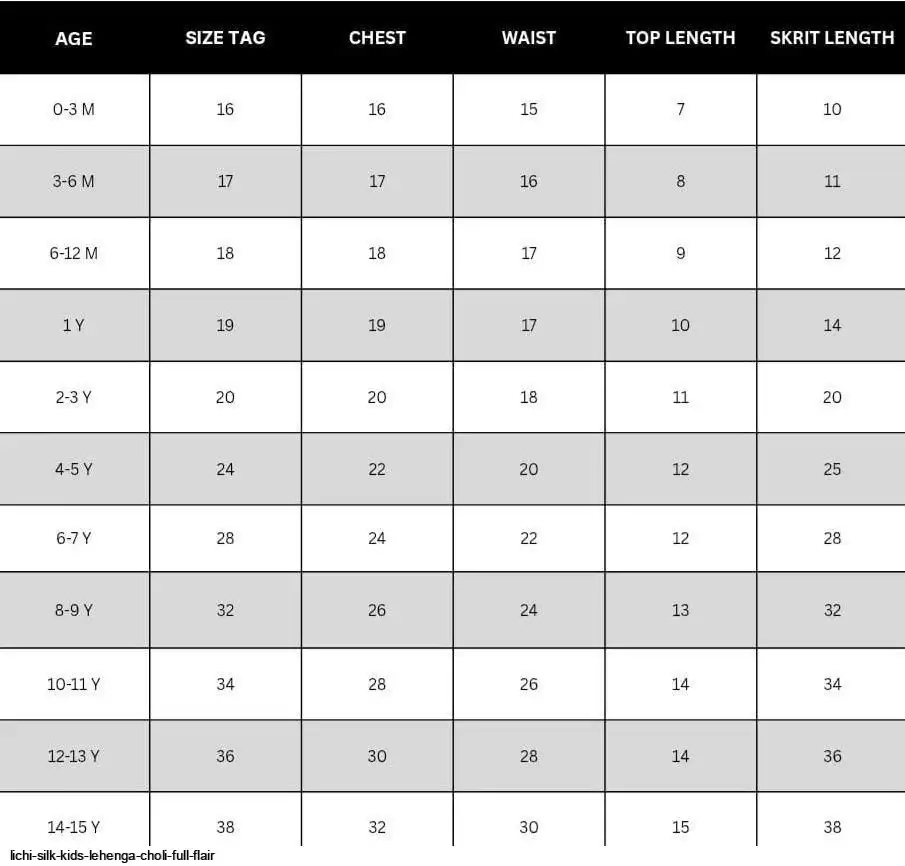Select the 6-12 M age cell

tap(74, 253)
